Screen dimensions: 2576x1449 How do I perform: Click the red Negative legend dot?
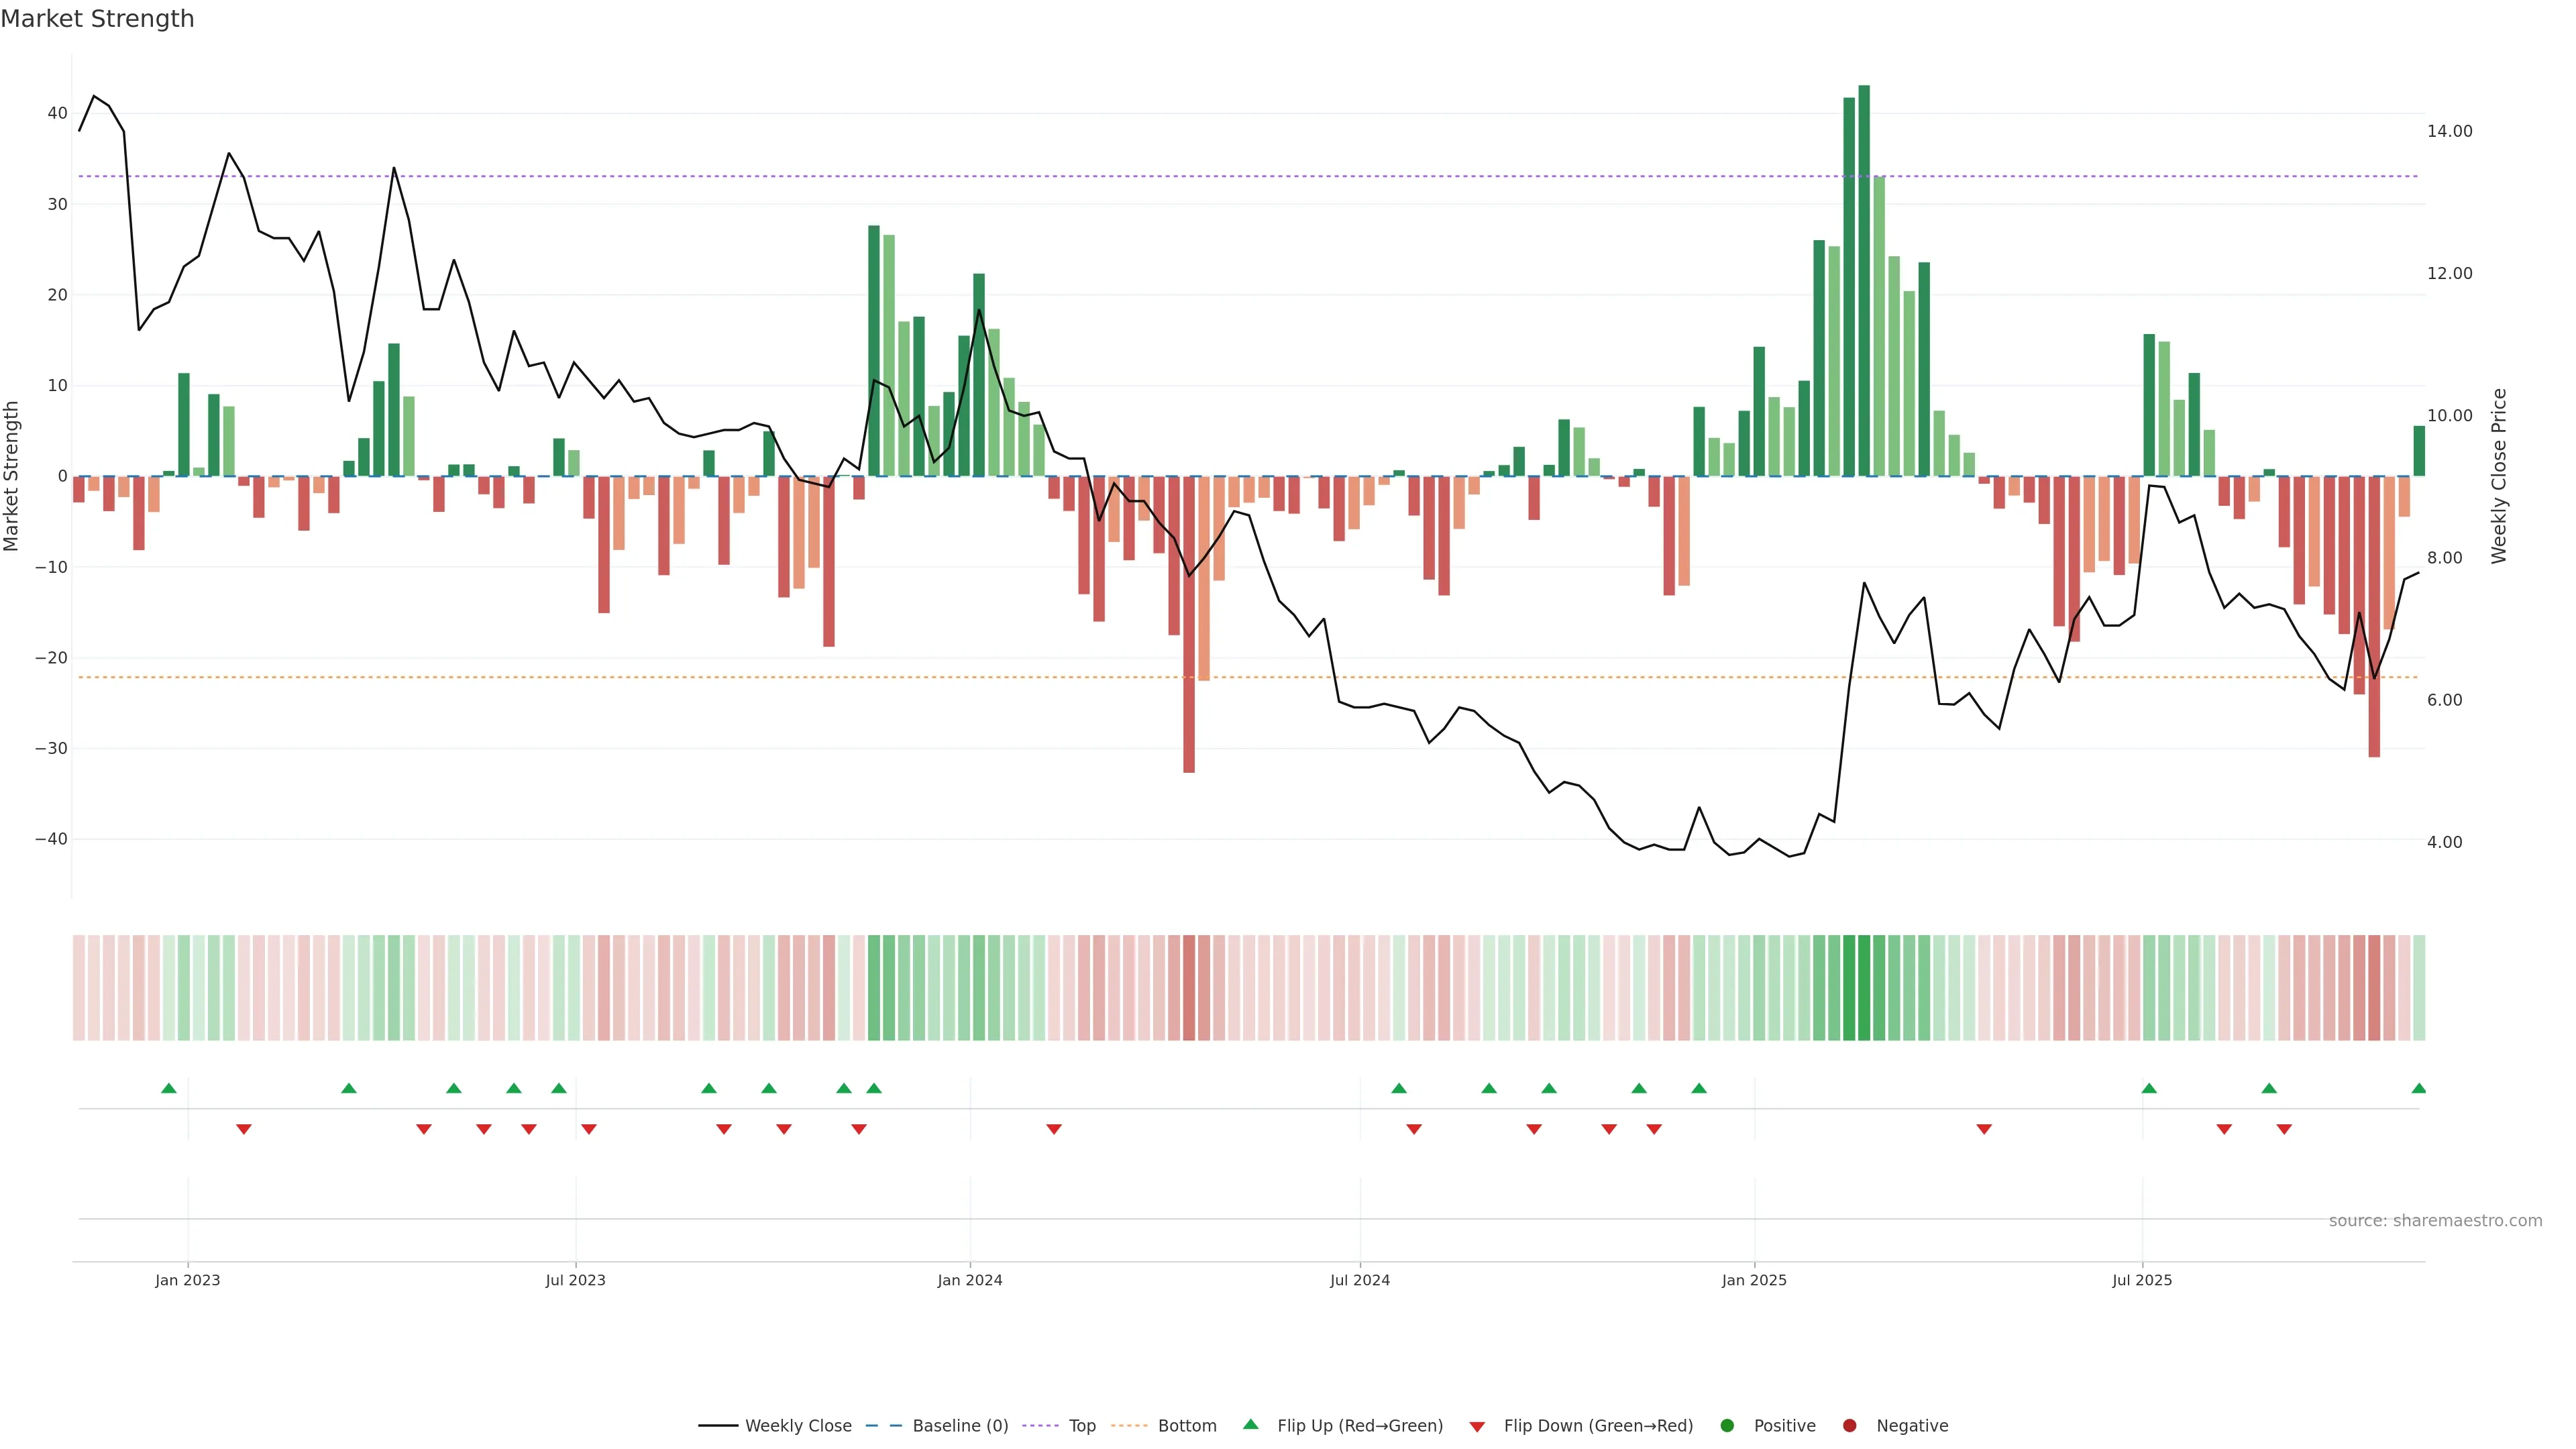[1849, 1426]
